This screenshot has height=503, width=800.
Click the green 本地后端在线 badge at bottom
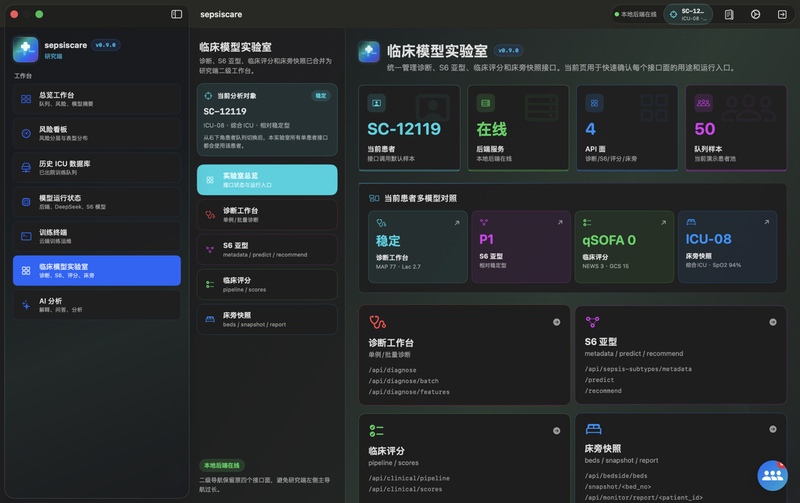tap(222, 465)
